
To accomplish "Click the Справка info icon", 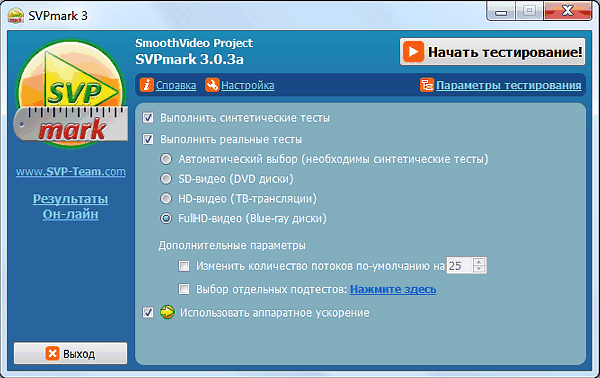I will (147, 85).
